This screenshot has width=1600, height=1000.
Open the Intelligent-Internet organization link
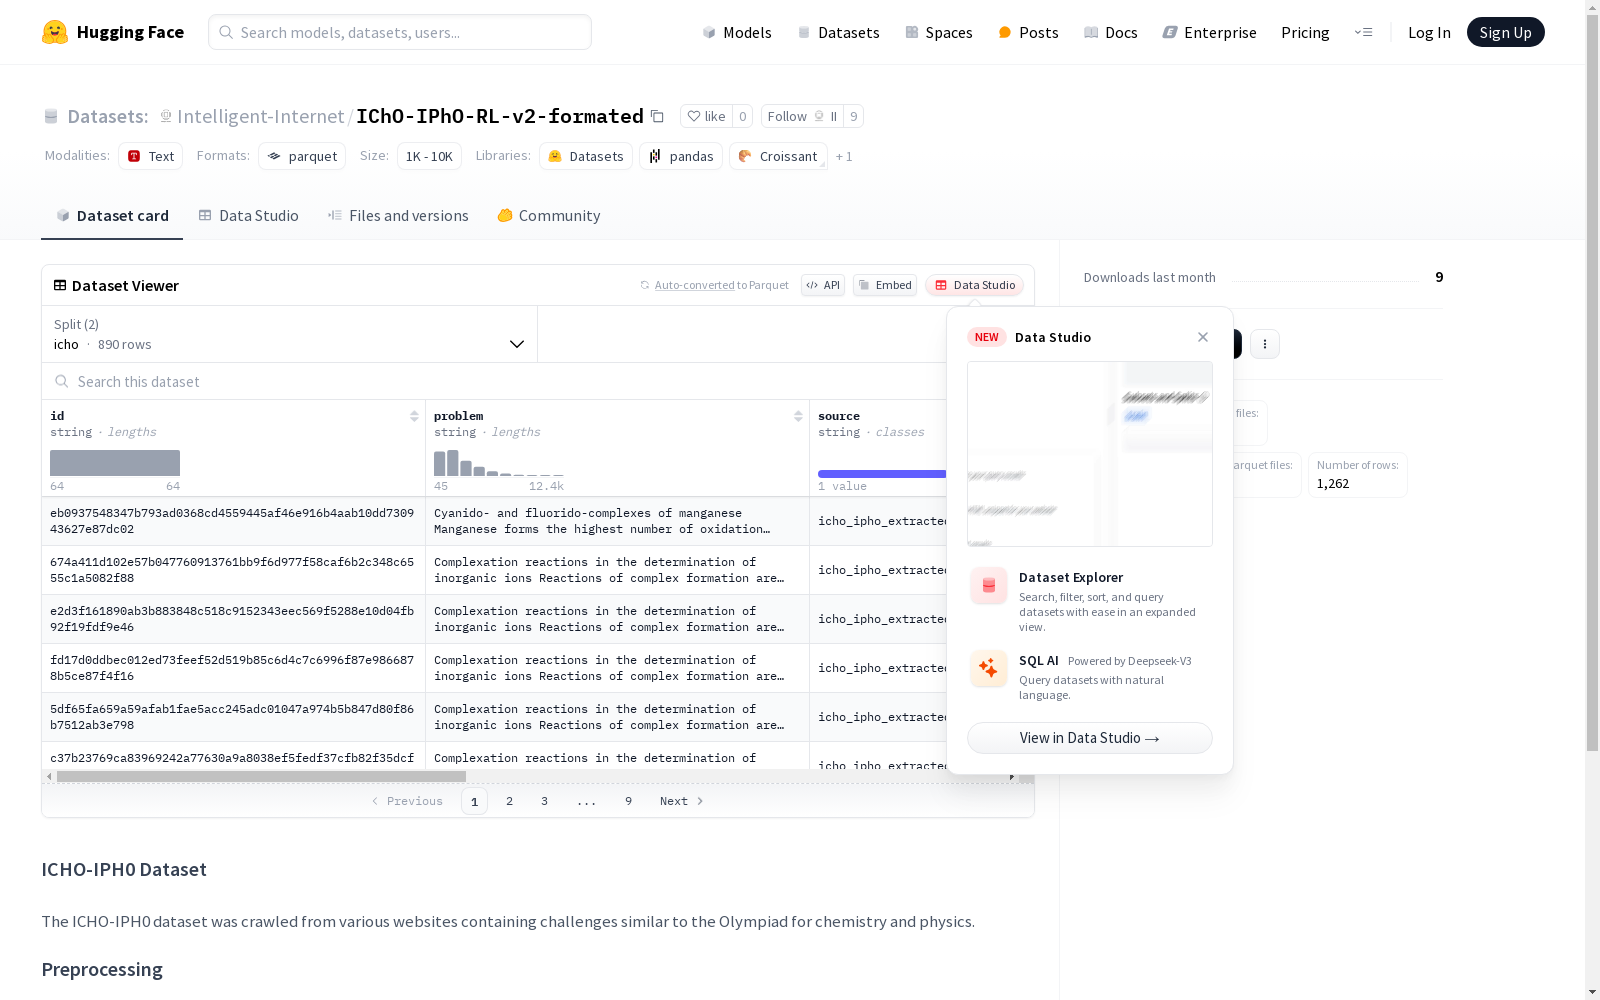pos(260,116)
